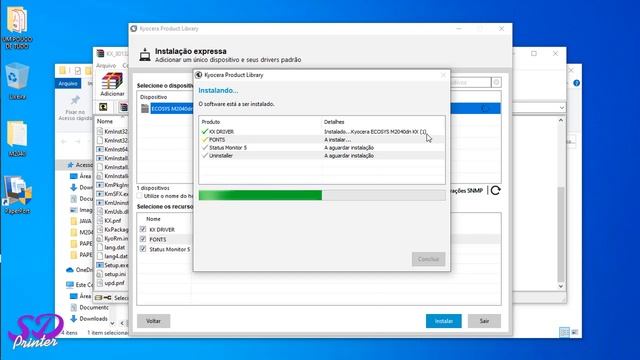Click the search clear icon in installer
The width and height of the screenshot is (640, 360).
(496, 82)
